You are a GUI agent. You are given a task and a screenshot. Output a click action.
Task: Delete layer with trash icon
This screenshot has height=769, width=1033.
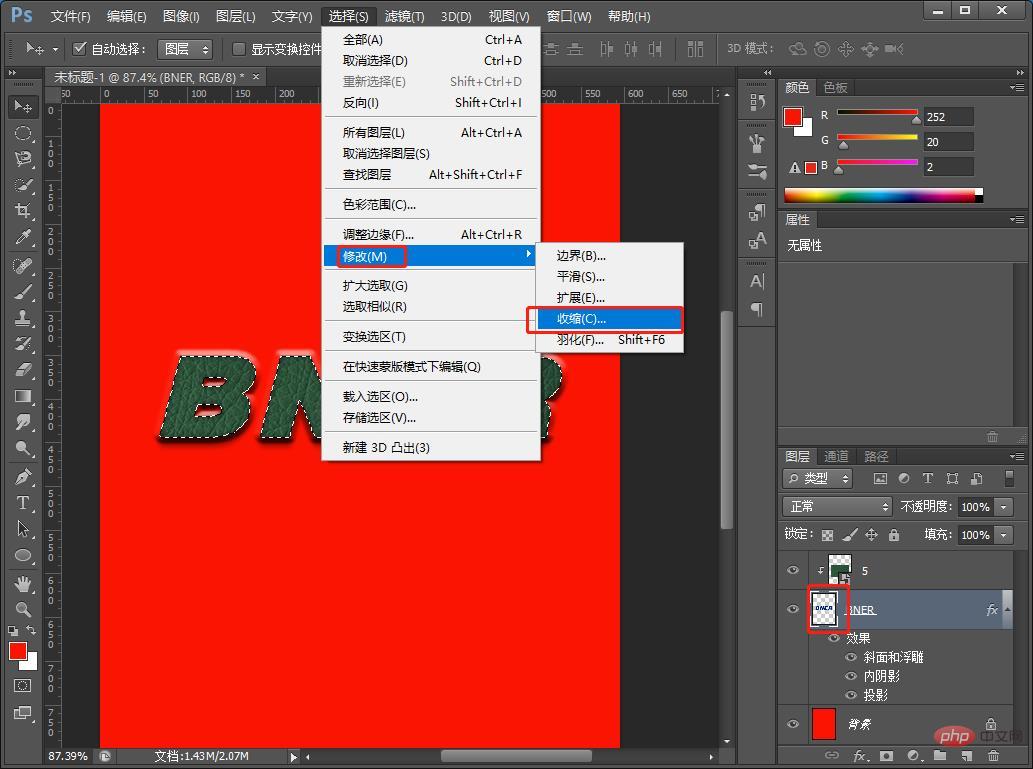(993, 756)
